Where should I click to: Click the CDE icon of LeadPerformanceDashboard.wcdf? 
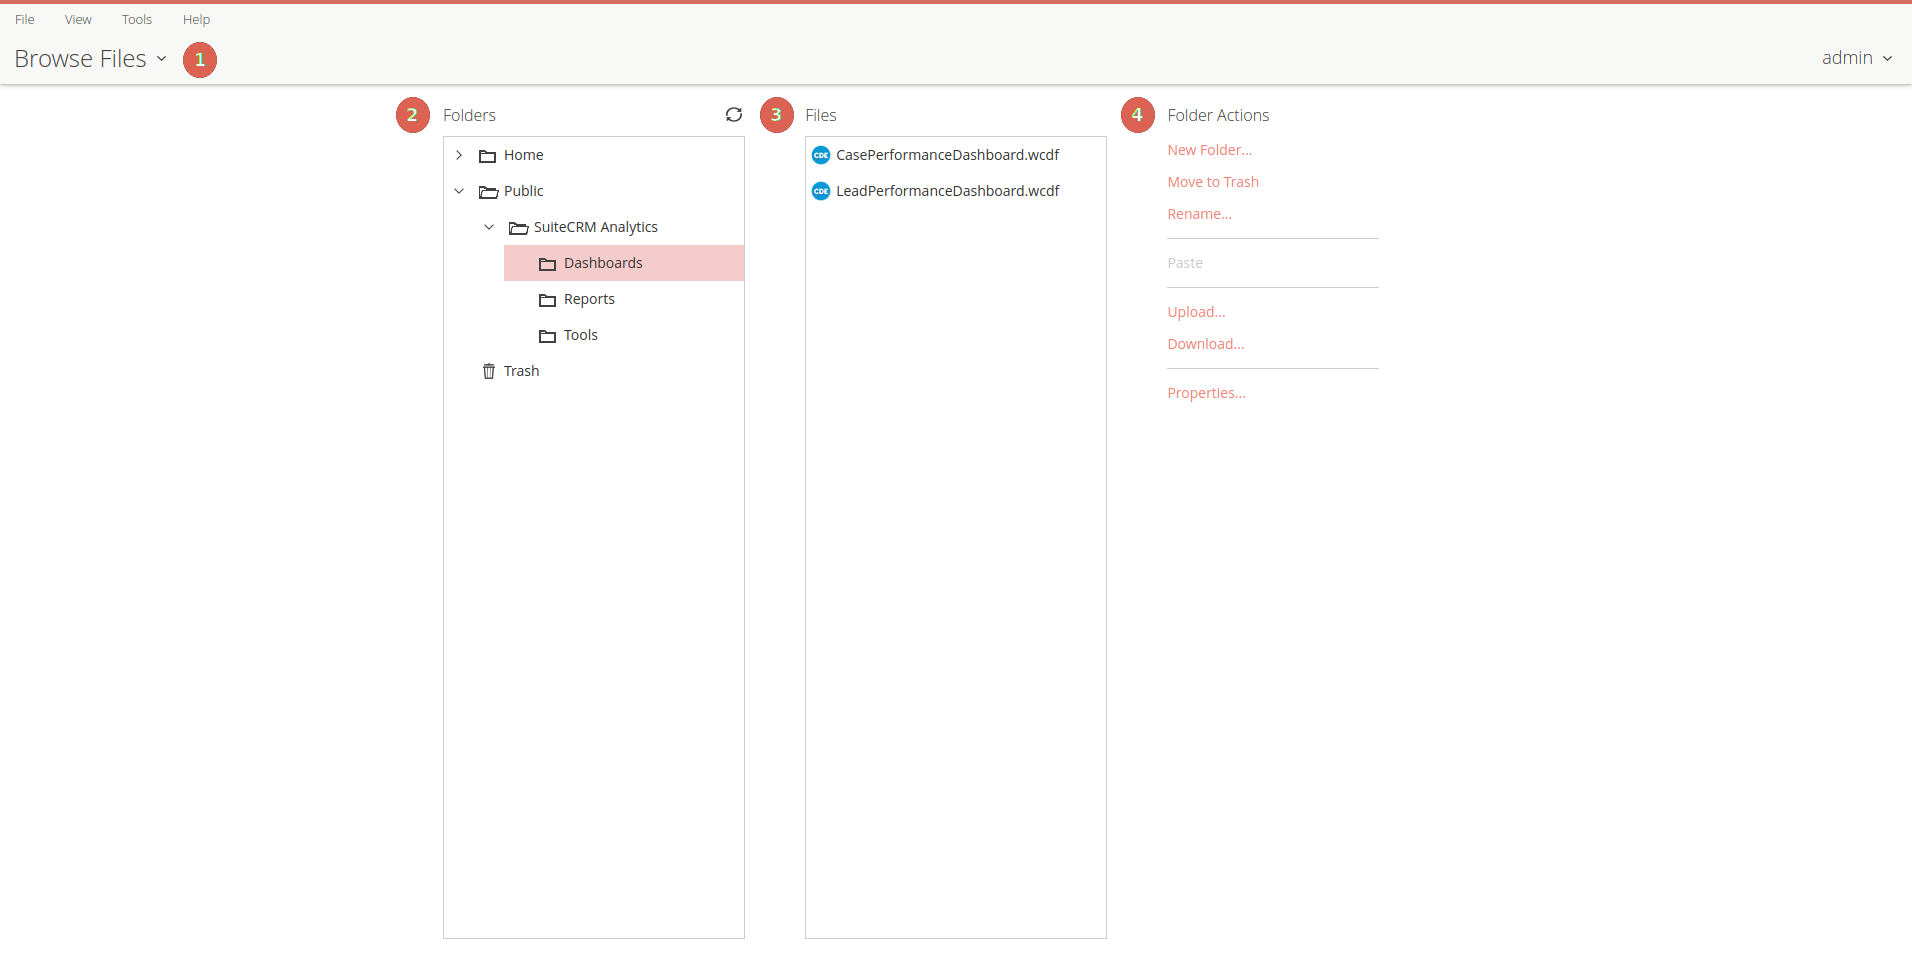821,191
